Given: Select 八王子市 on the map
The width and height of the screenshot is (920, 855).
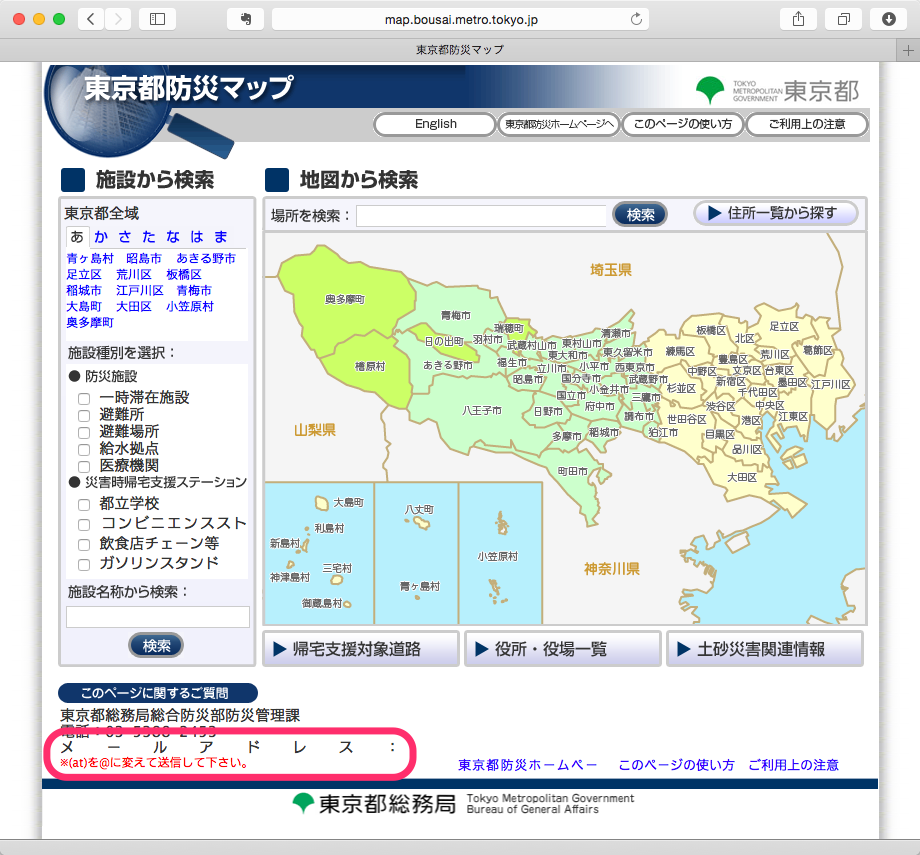Looking at the screenshot, I should (482, 411).
